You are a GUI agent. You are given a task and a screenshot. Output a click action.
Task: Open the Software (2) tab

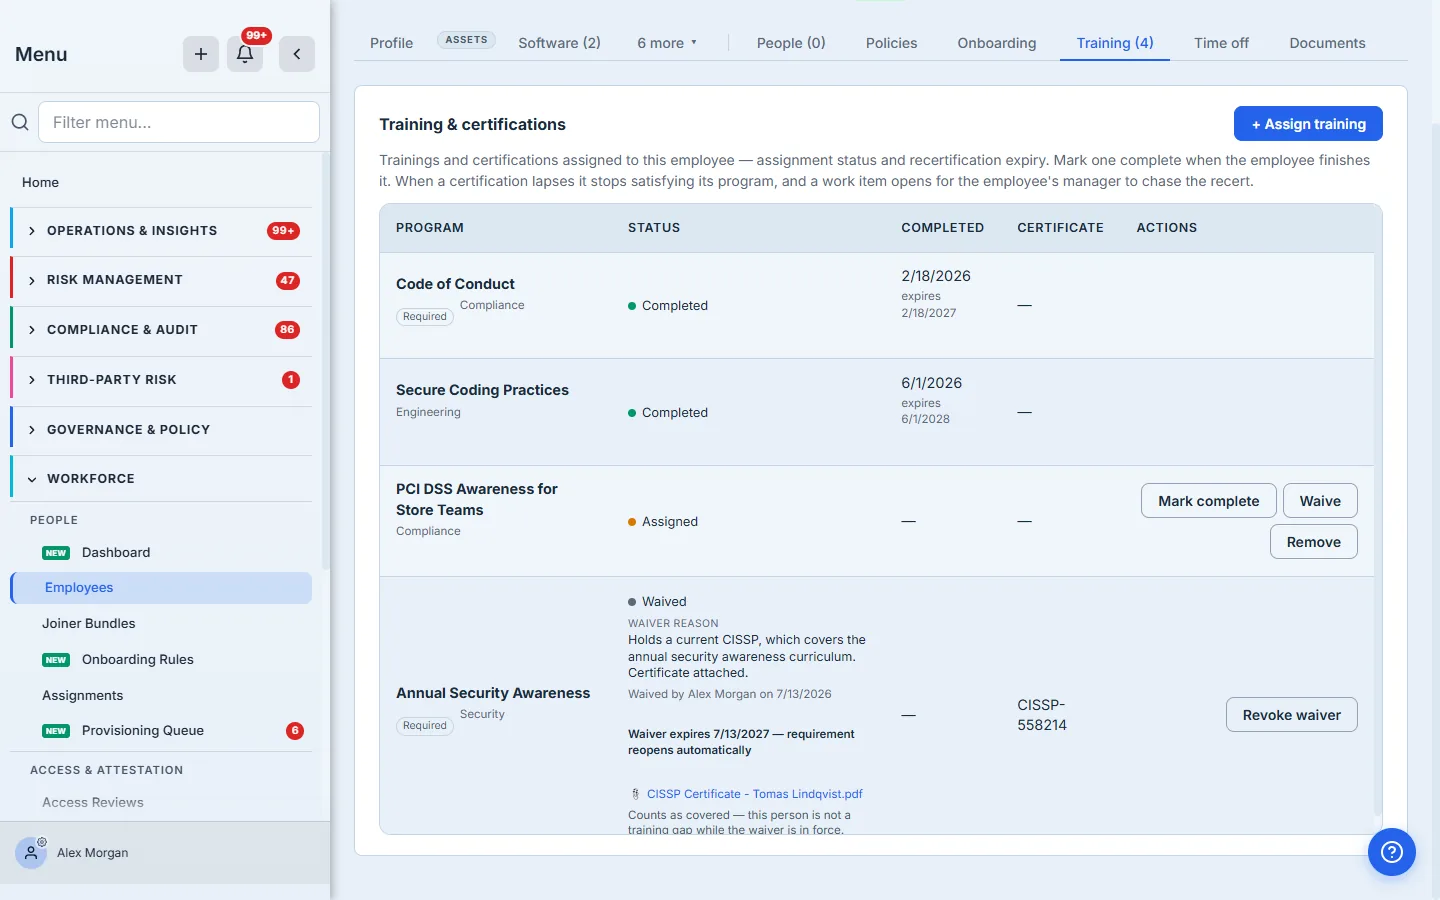tap(559, 43)
